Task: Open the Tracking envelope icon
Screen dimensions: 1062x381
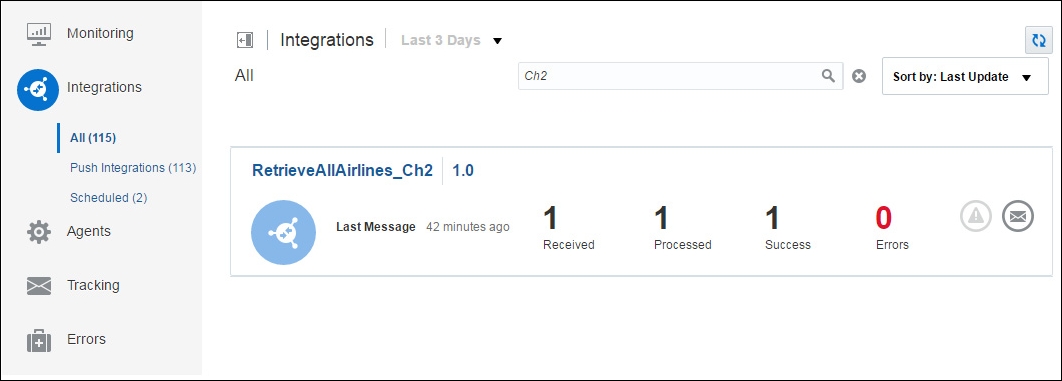Action: click(39, 286)
